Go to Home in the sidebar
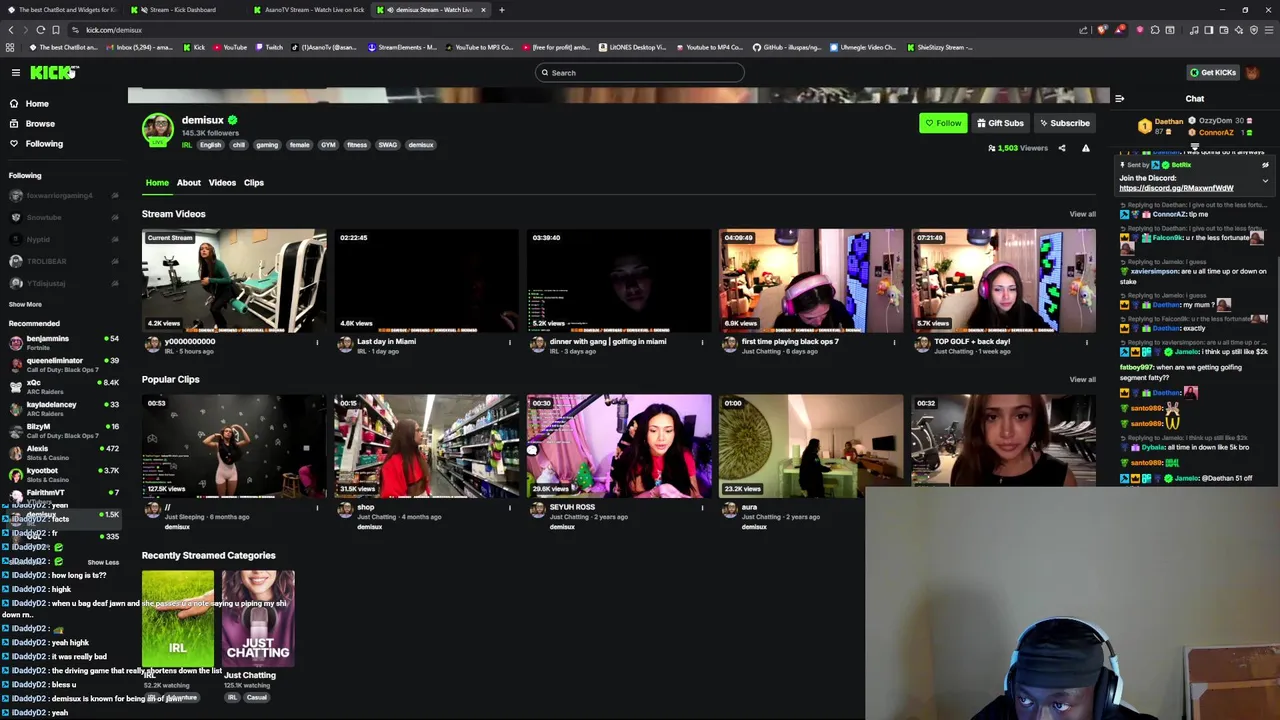 point(37,104)
